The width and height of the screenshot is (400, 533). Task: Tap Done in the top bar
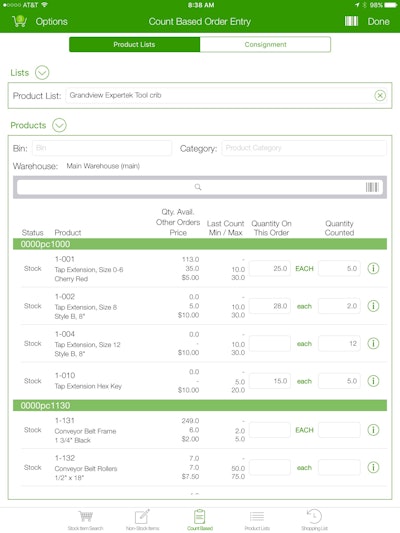(378, 22)
